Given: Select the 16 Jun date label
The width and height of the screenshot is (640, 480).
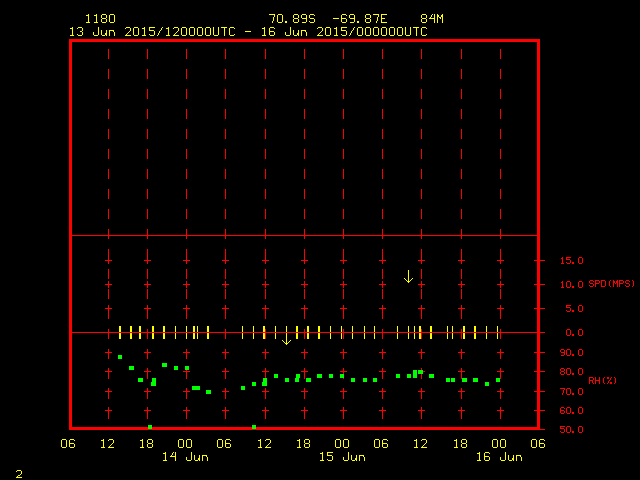Looking at the screenshot, I should (x=498, y=457).
